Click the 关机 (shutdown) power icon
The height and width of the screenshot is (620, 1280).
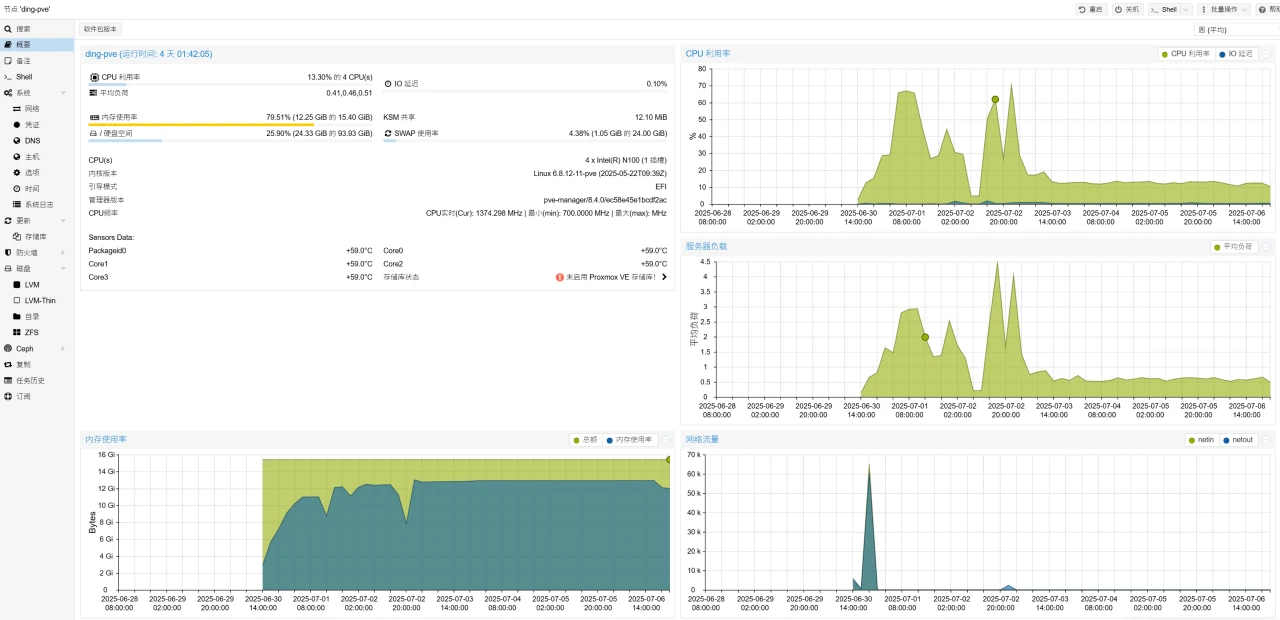[1126, 9]
